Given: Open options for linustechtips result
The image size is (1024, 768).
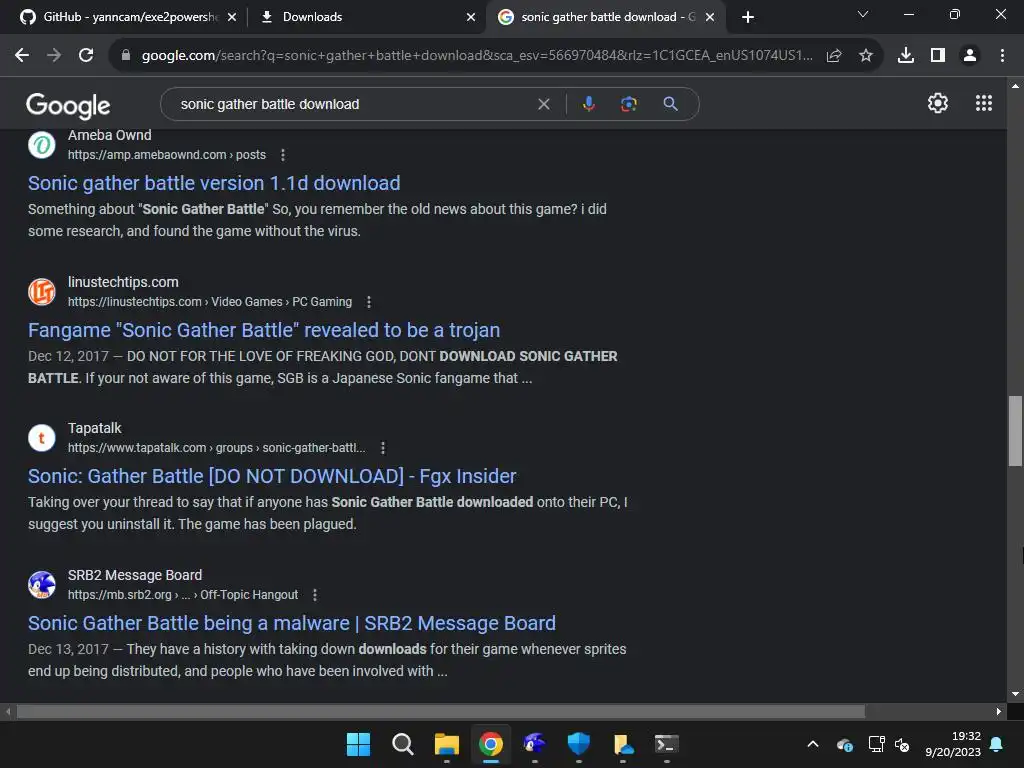Looking at the screenshot, I should pos(369,302).
